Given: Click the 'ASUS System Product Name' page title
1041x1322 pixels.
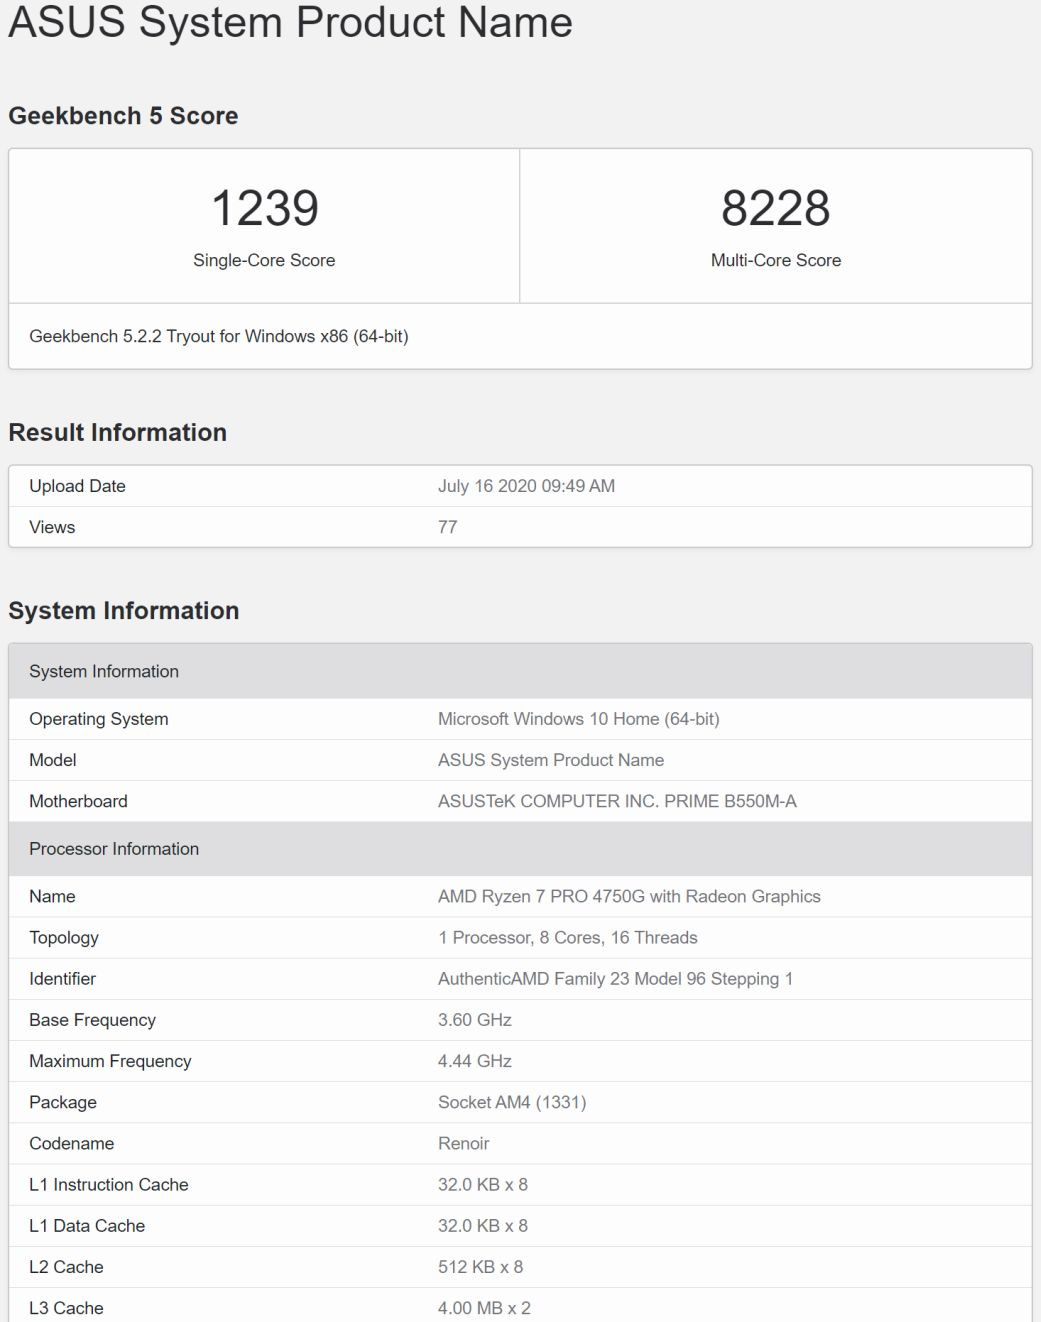Looking at the screenshot, I should (x=290, y=22).
